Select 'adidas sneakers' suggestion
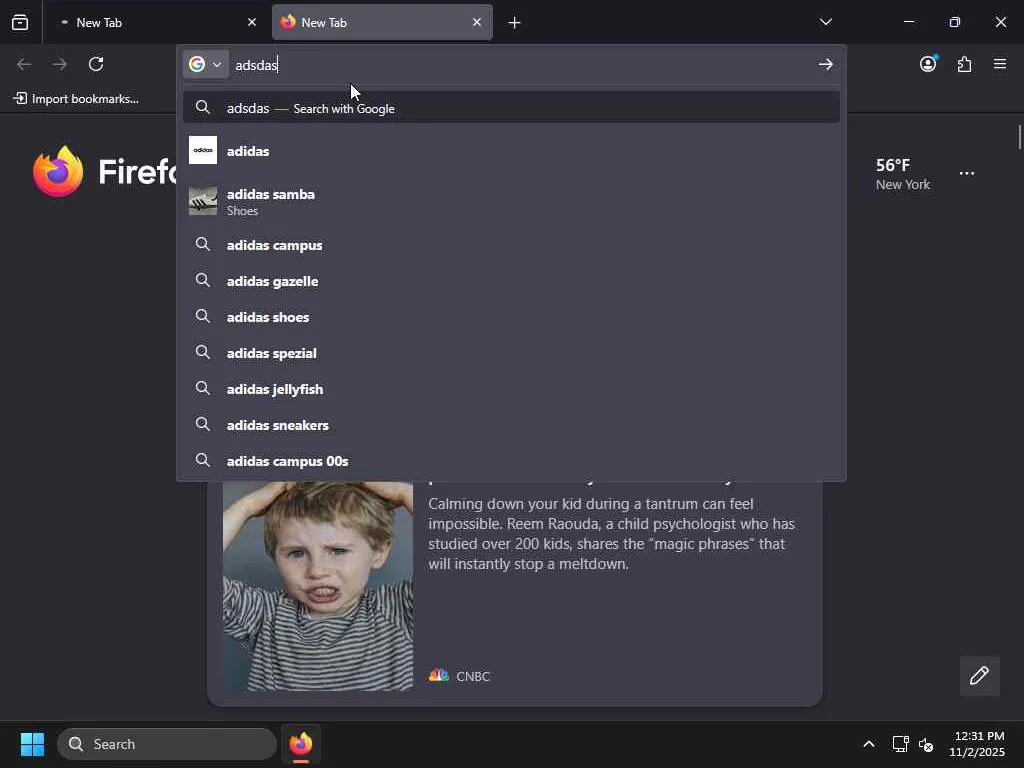This screenshot has width=1024, height=768. point(511,425)
